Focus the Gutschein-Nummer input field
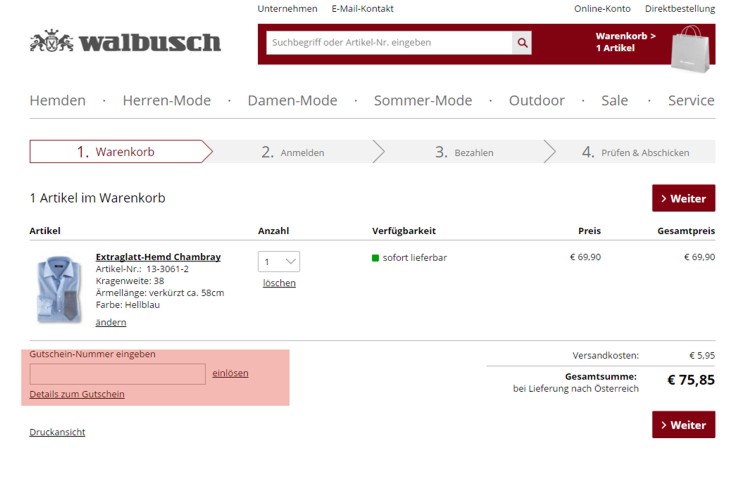Screen dimensions: 740x484 point(118,374)
